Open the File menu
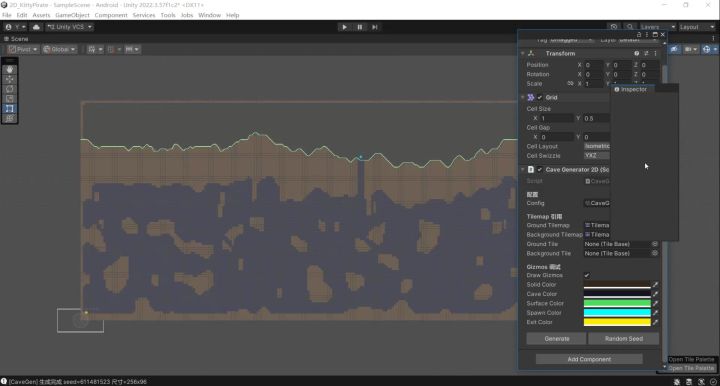The image size is (720, 386). [x=7, y=15]
